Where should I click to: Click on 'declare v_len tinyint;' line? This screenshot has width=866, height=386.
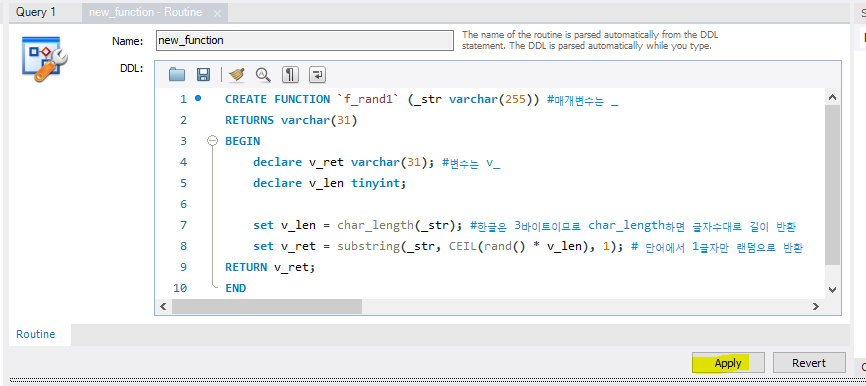pos(329,183)
